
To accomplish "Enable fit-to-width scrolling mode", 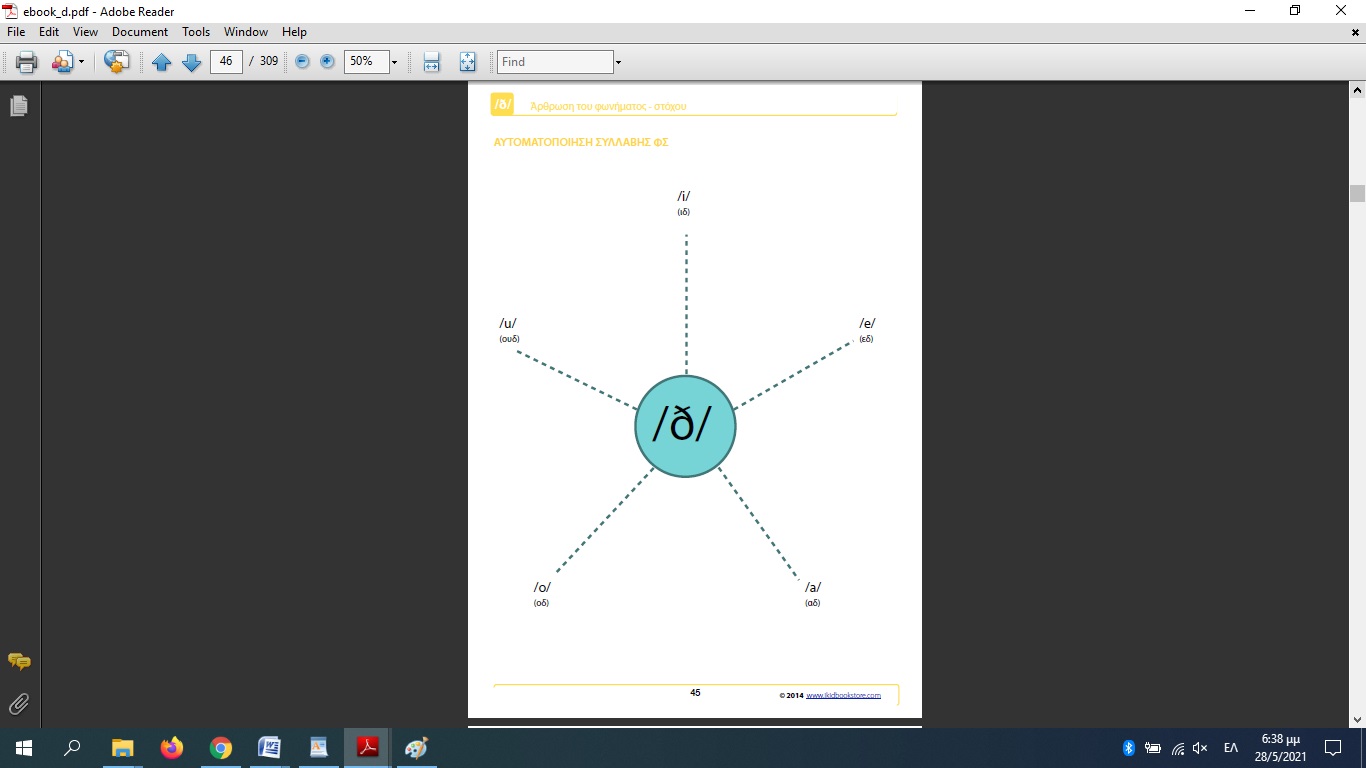I will pos(431,62).
